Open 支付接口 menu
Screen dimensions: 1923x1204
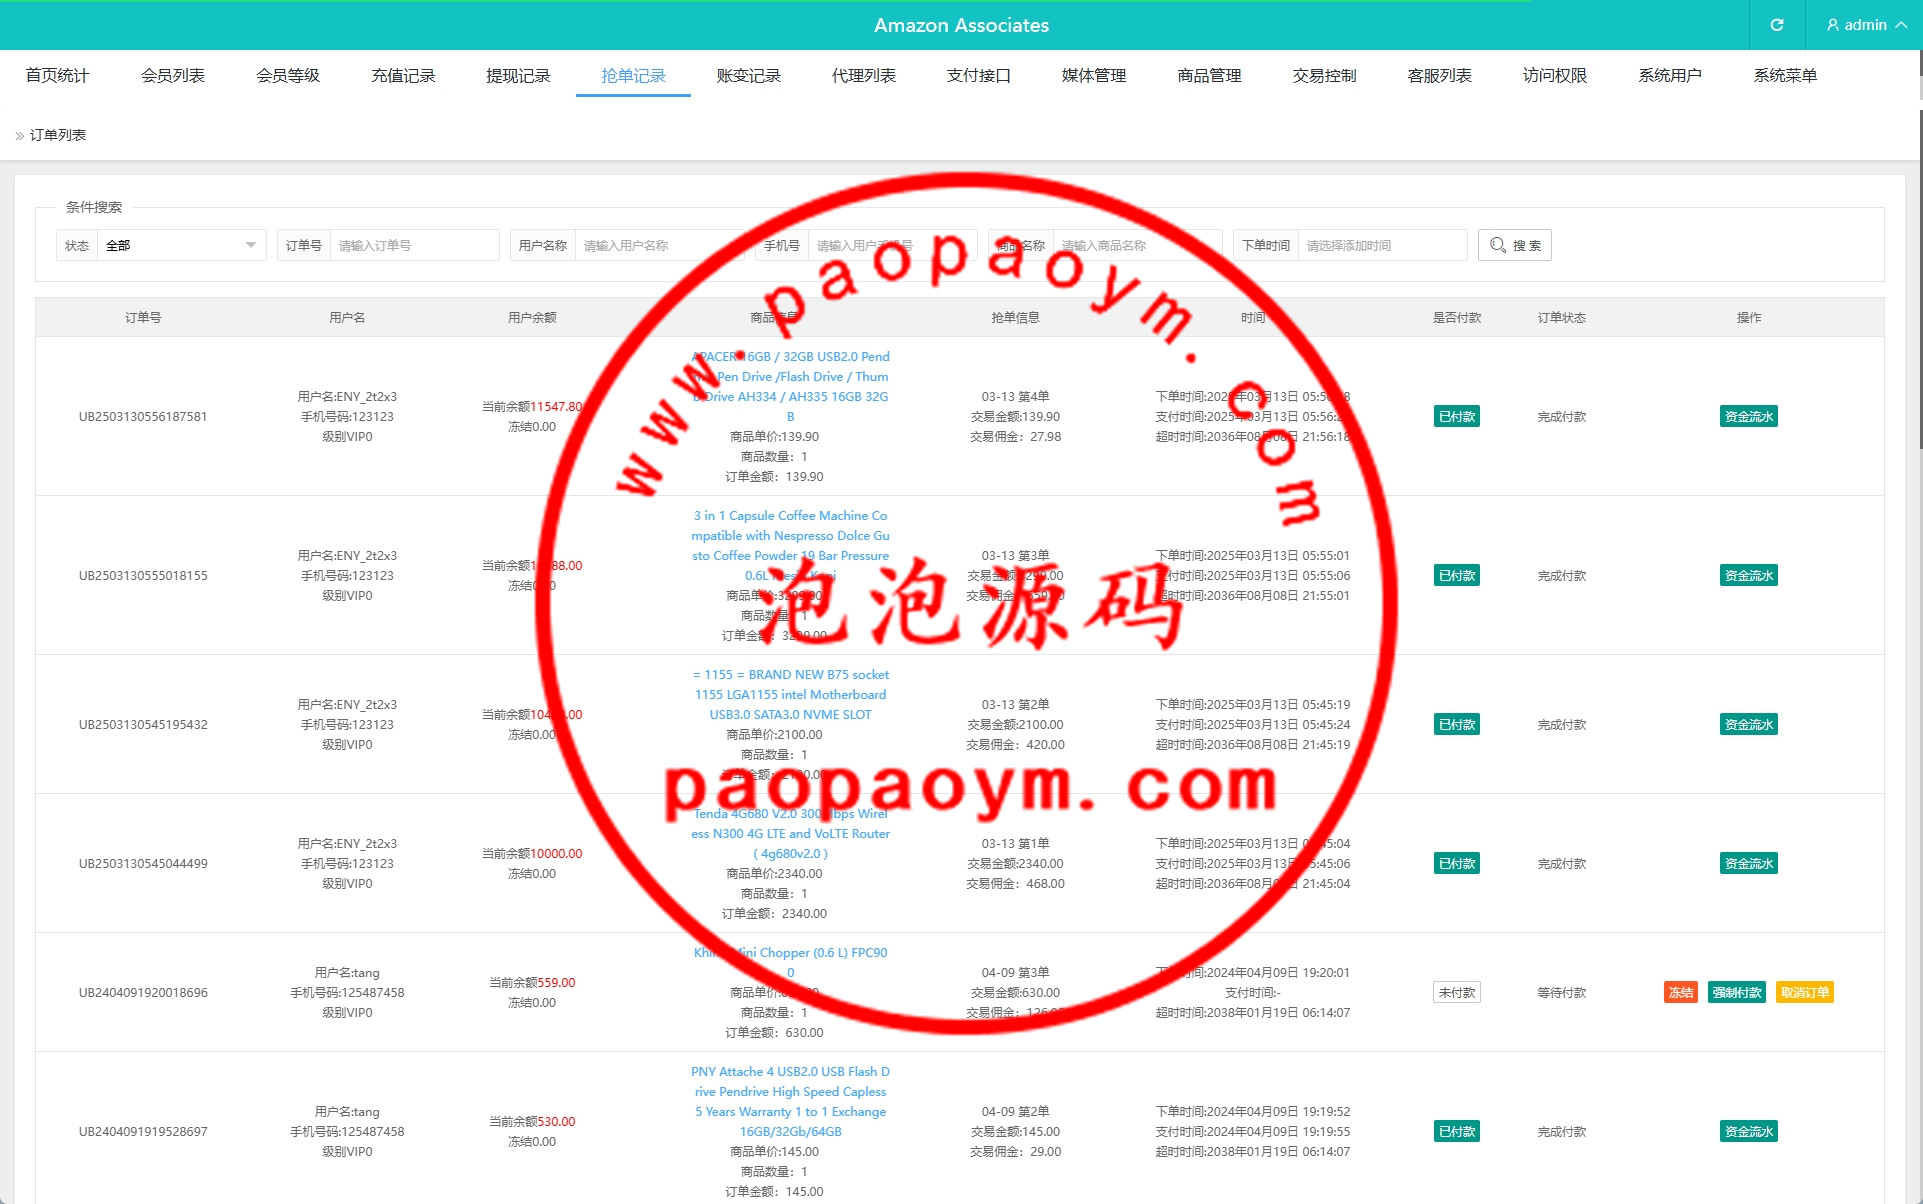979,76
